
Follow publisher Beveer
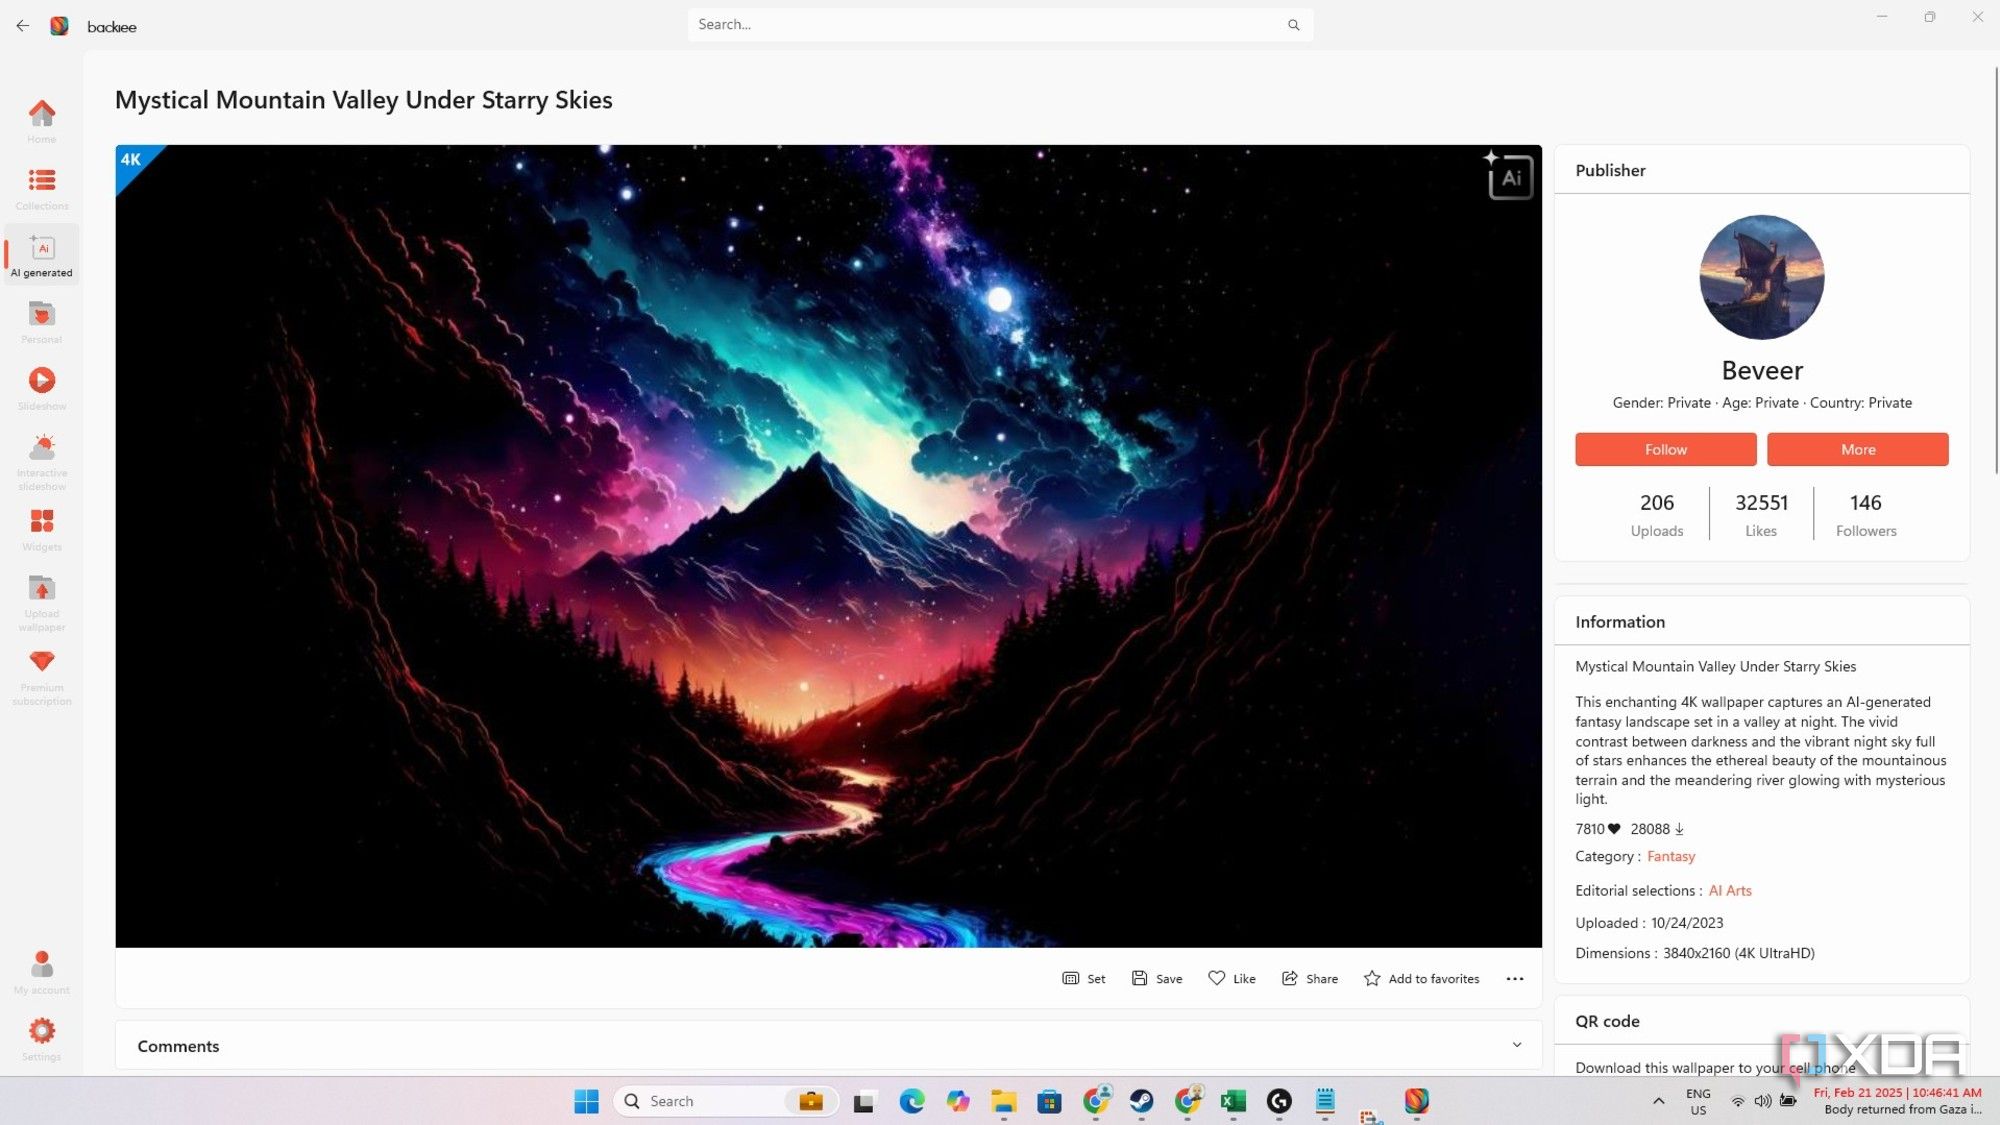pos(1666,449)
